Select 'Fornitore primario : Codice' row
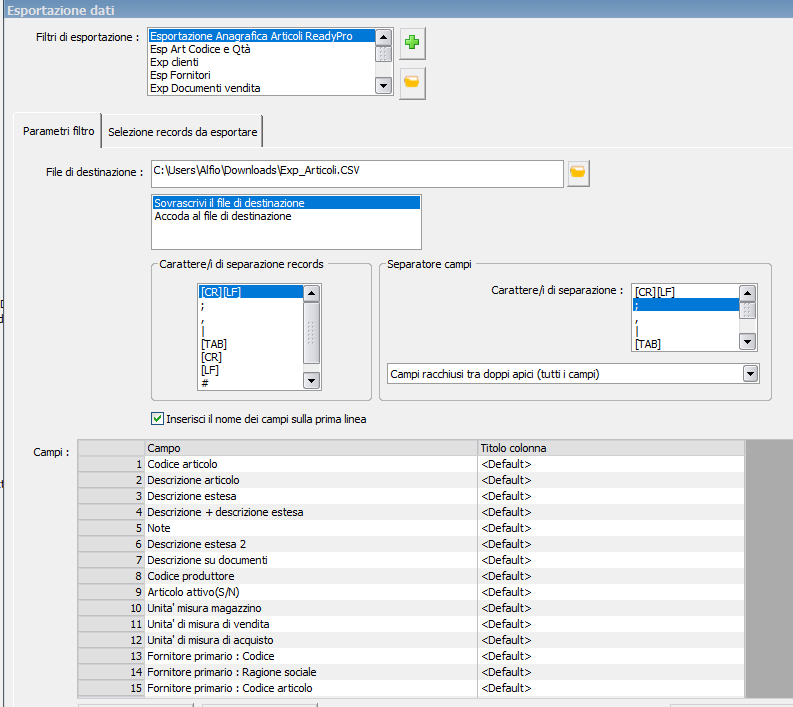The width and height of the screenshot is (793, 707). [311, 656]
